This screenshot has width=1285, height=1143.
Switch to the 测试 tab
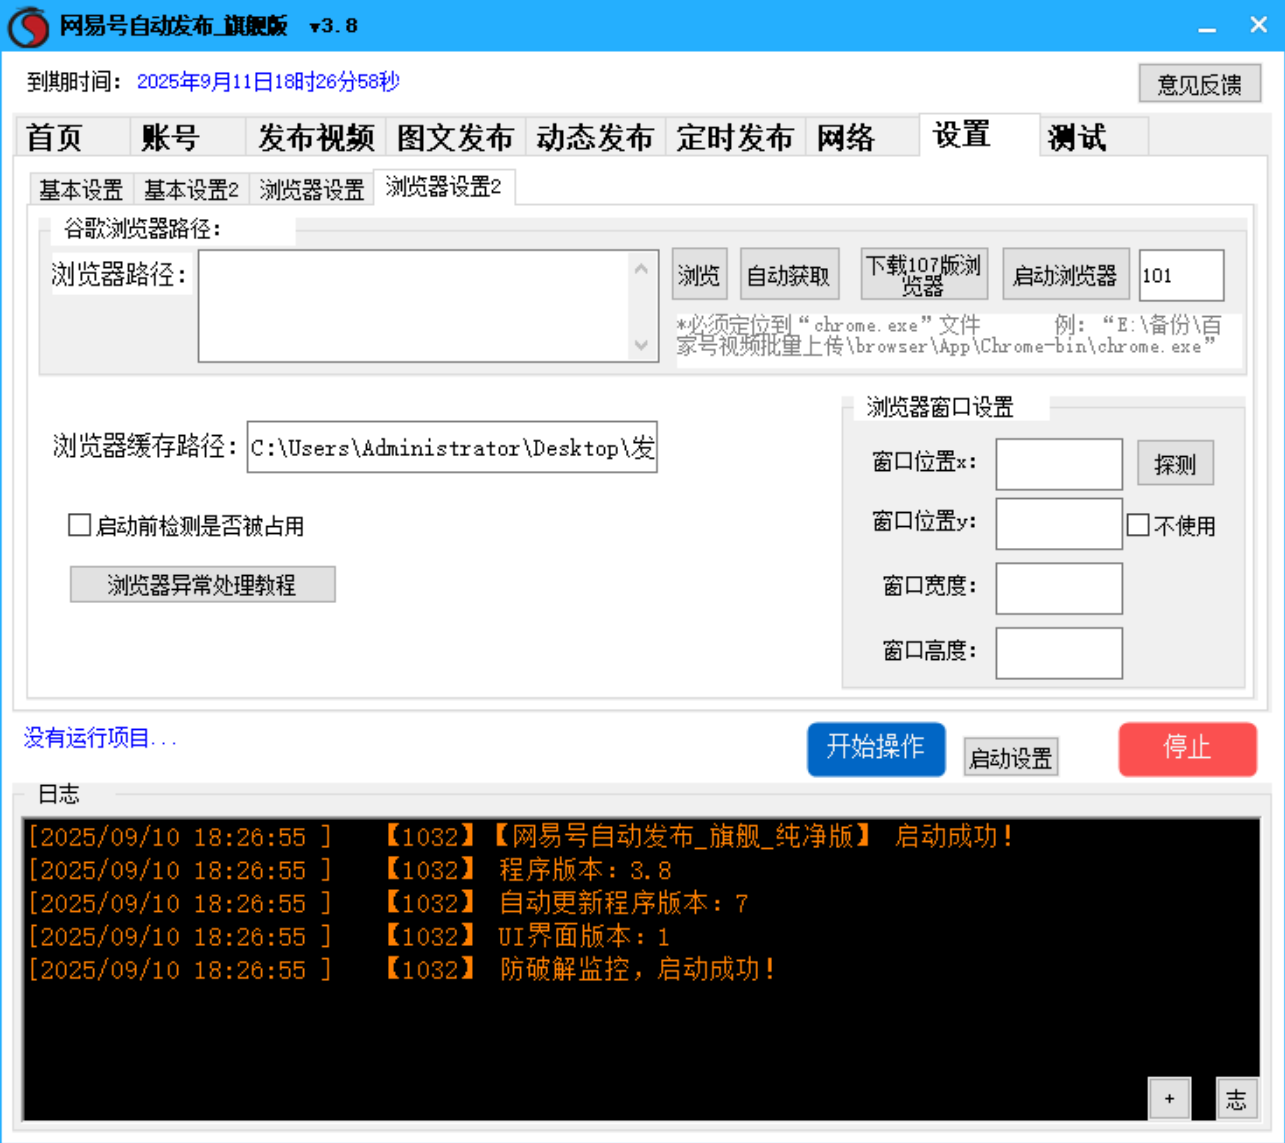[x=1077, y=137]
